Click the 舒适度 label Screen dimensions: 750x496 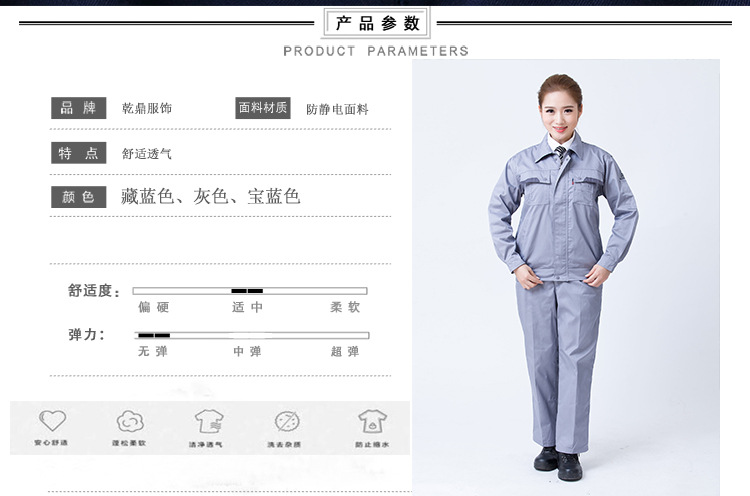tap(94, 291)
